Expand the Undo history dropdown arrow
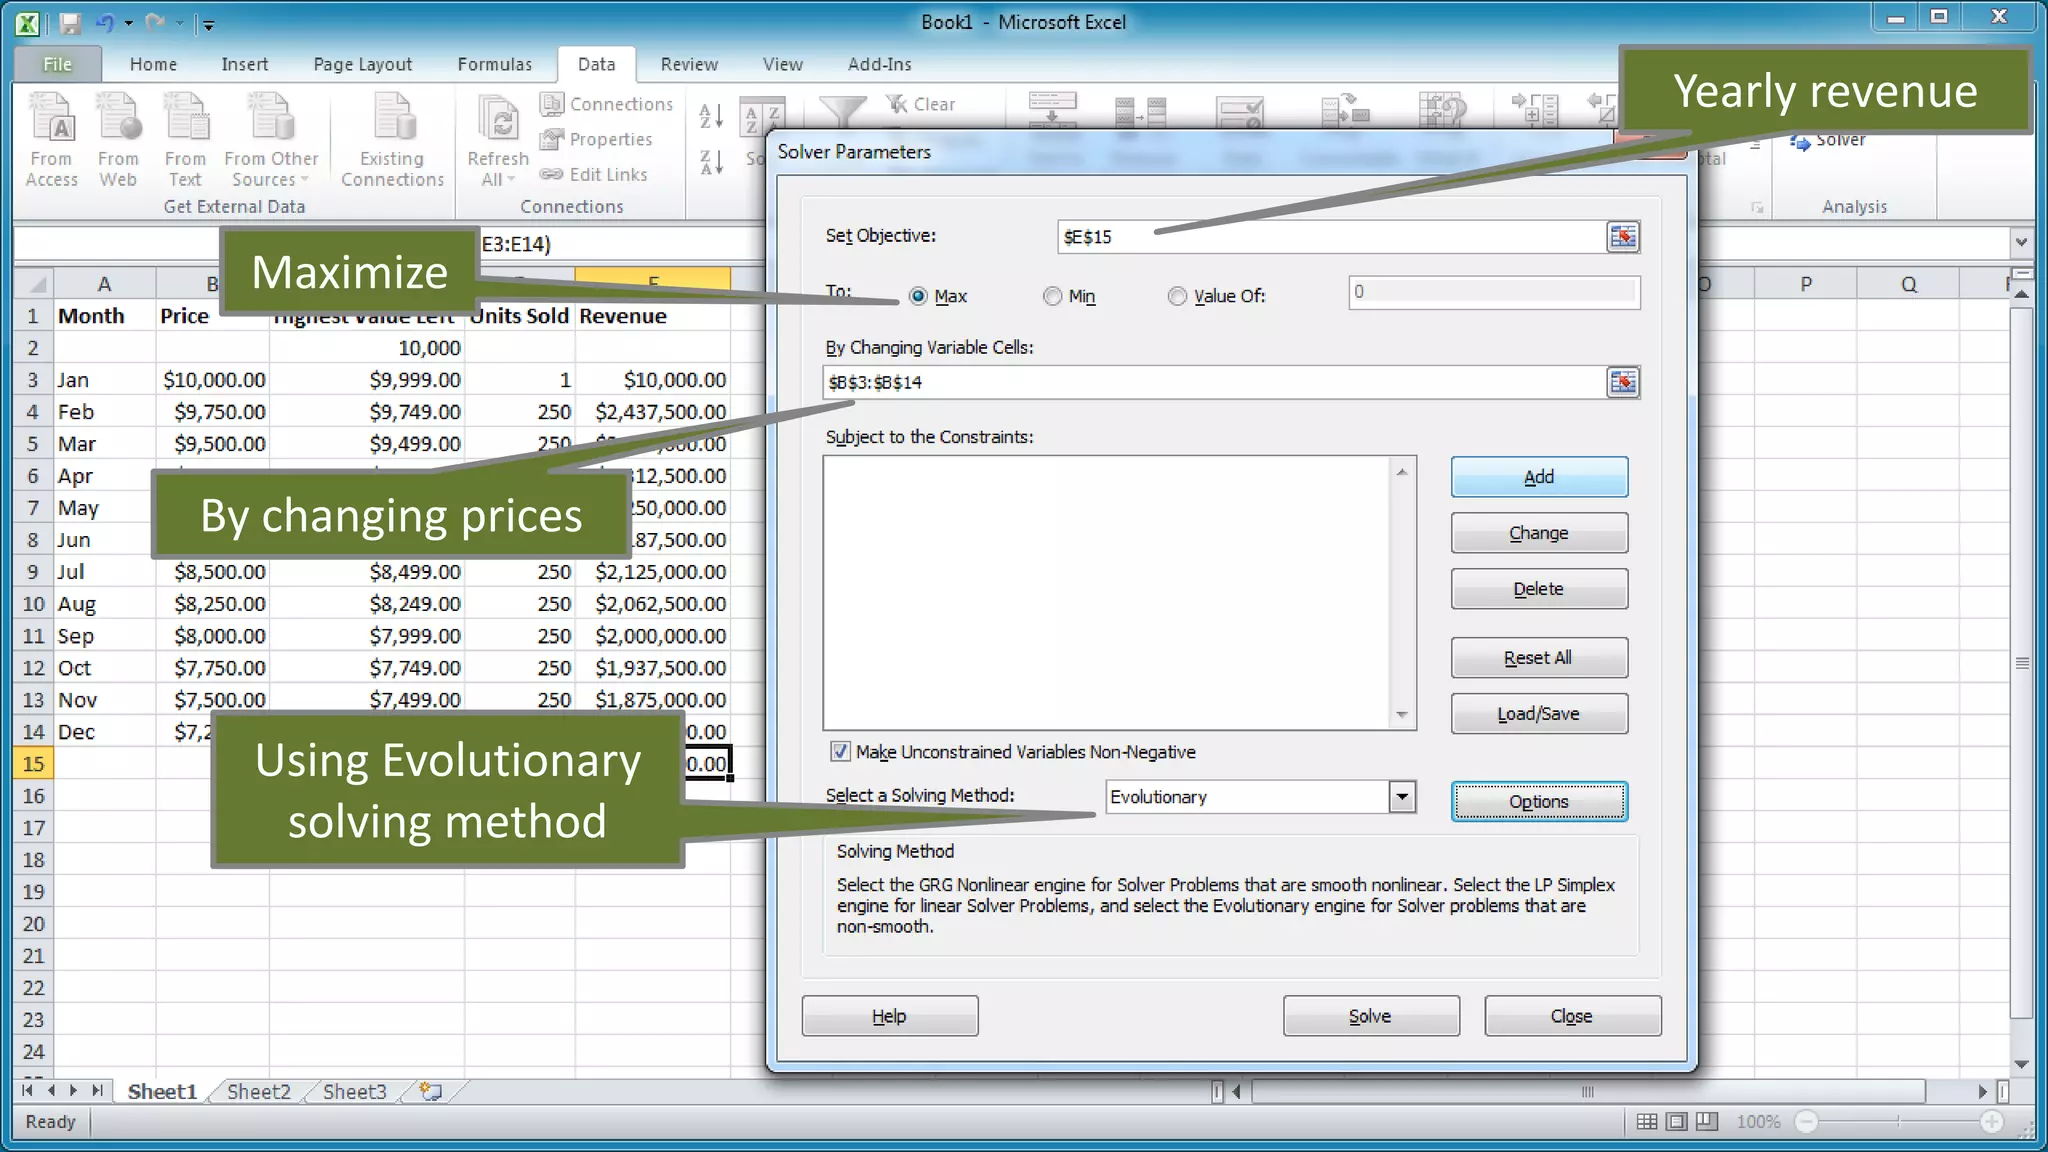2048x1152 pixels. tap(129, 23)
